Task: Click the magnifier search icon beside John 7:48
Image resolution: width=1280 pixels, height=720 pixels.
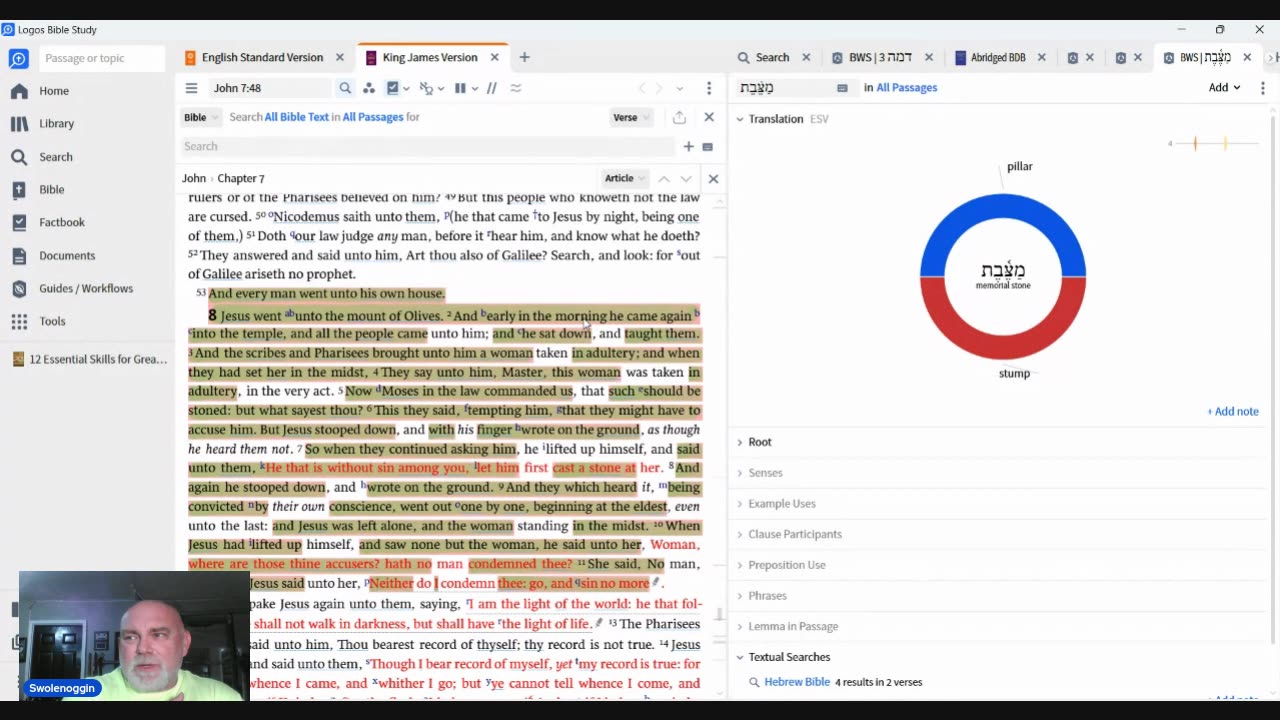Action: (345, 88)
